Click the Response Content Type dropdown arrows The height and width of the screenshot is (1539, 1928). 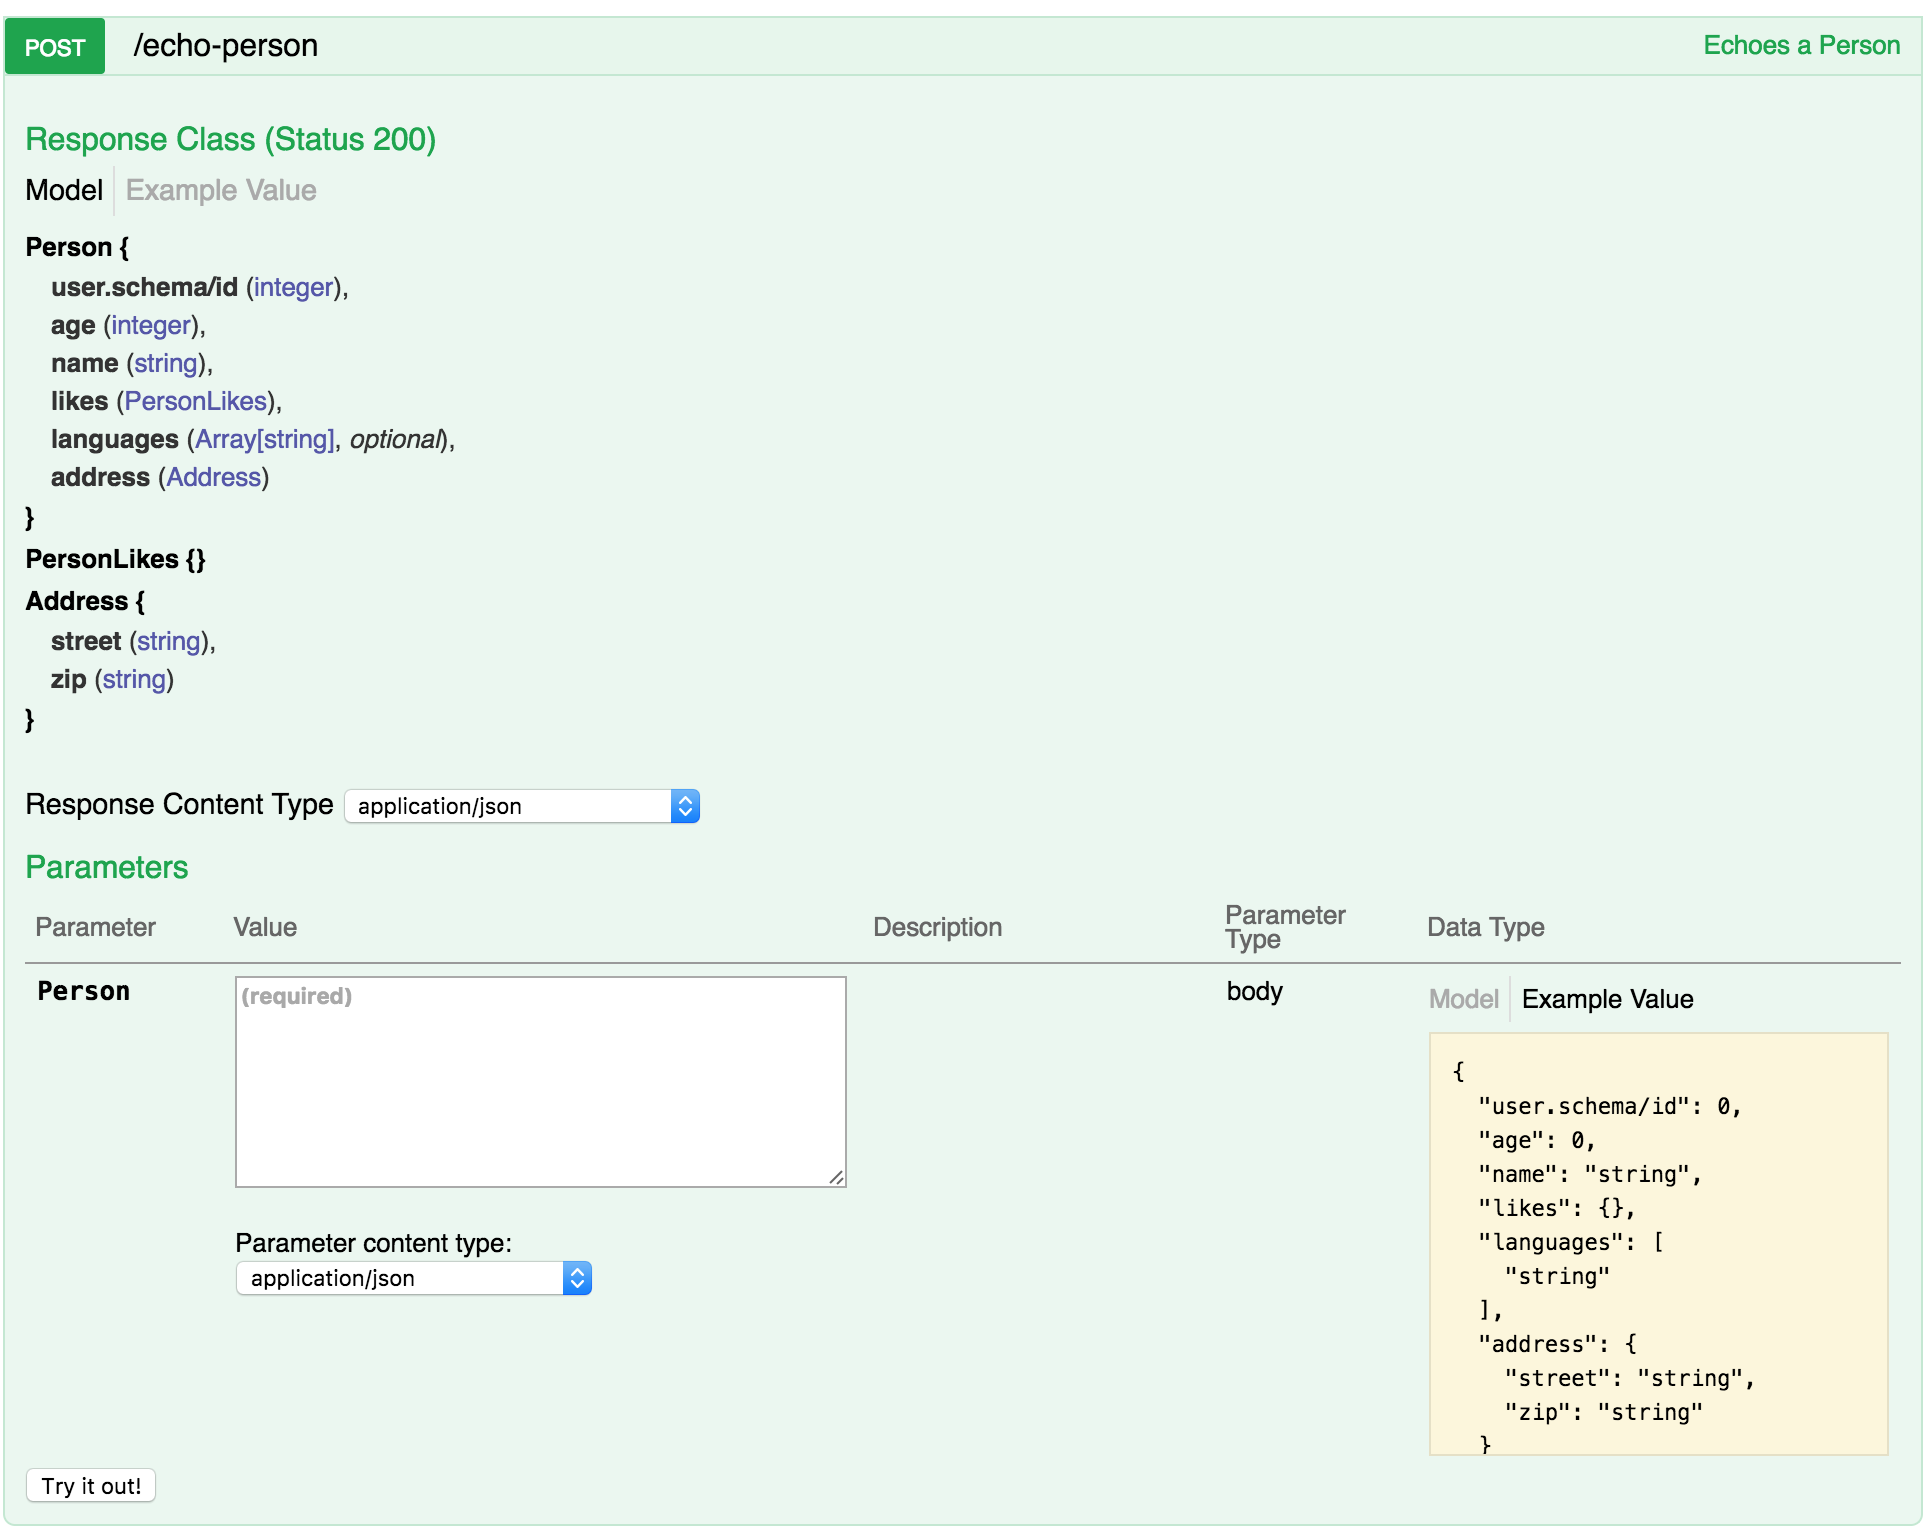coord(685,806)
